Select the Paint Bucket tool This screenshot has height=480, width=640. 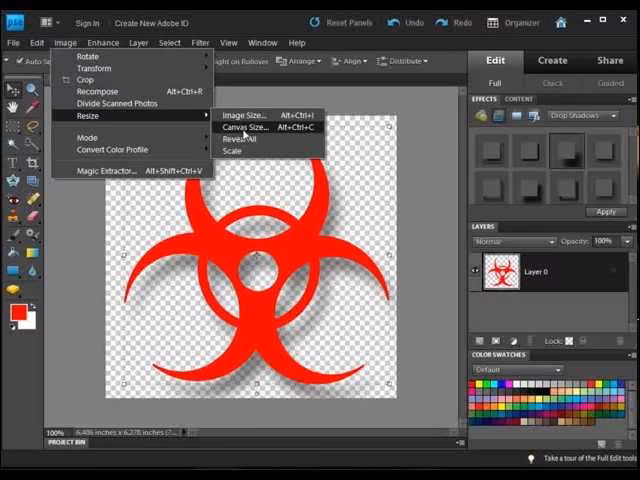(13, 252)
